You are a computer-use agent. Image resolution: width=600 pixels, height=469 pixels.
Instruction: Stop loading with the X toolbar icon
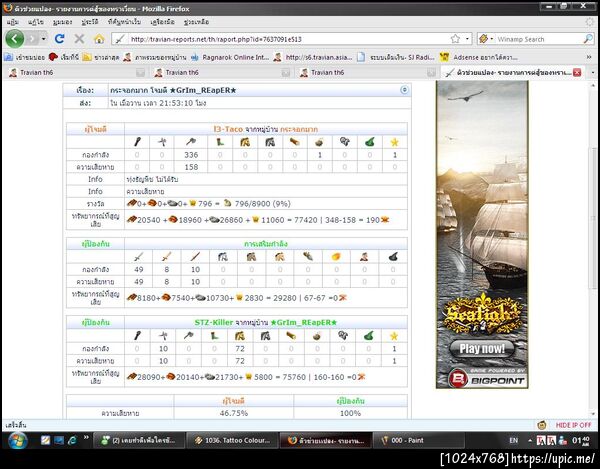click(x=79, y=39)
